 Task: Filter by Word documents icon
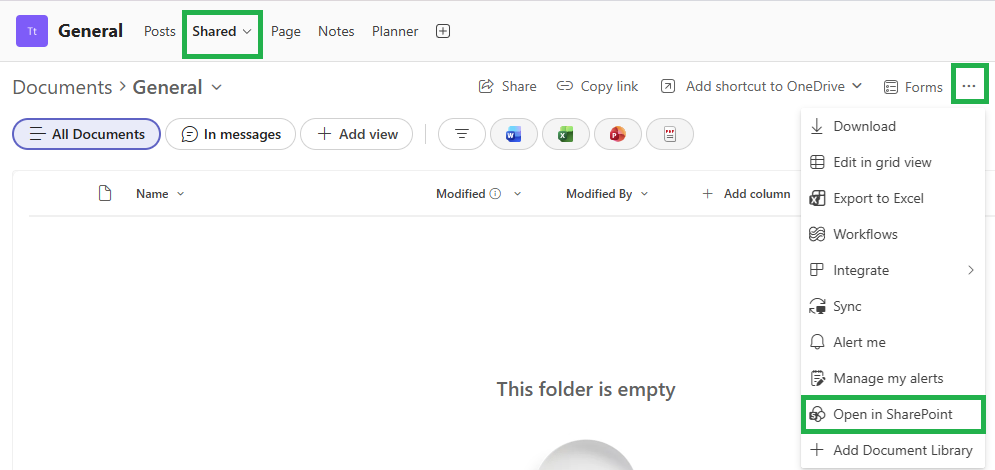(513, 134)
